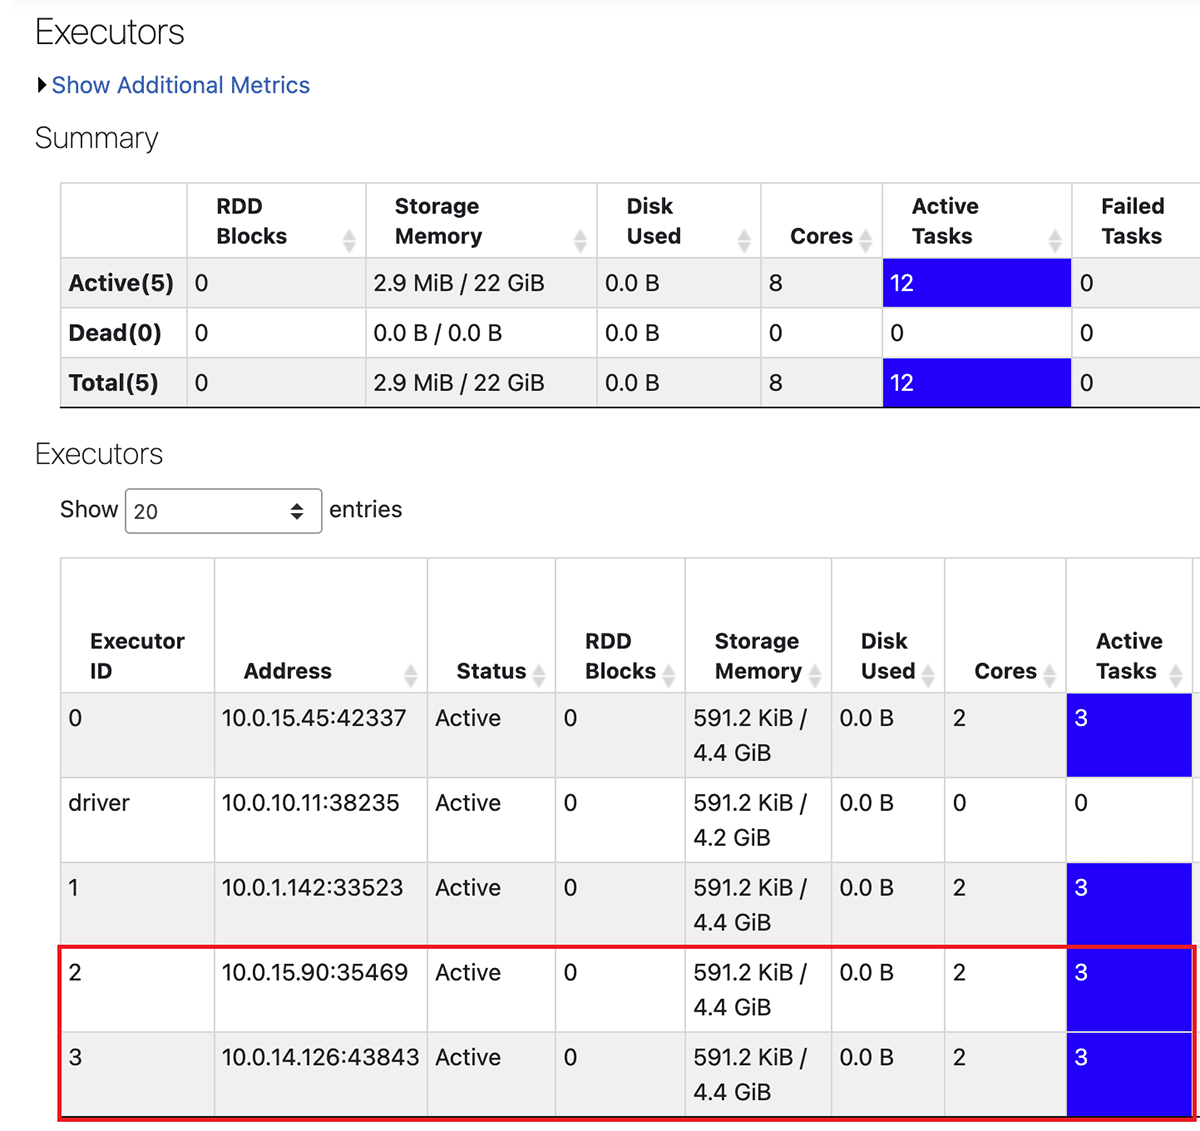Image resolution: width=1200 pixels, height=1131 pixels.
Task: Open the Show entries dropdown set to 20
Action: 223,511
